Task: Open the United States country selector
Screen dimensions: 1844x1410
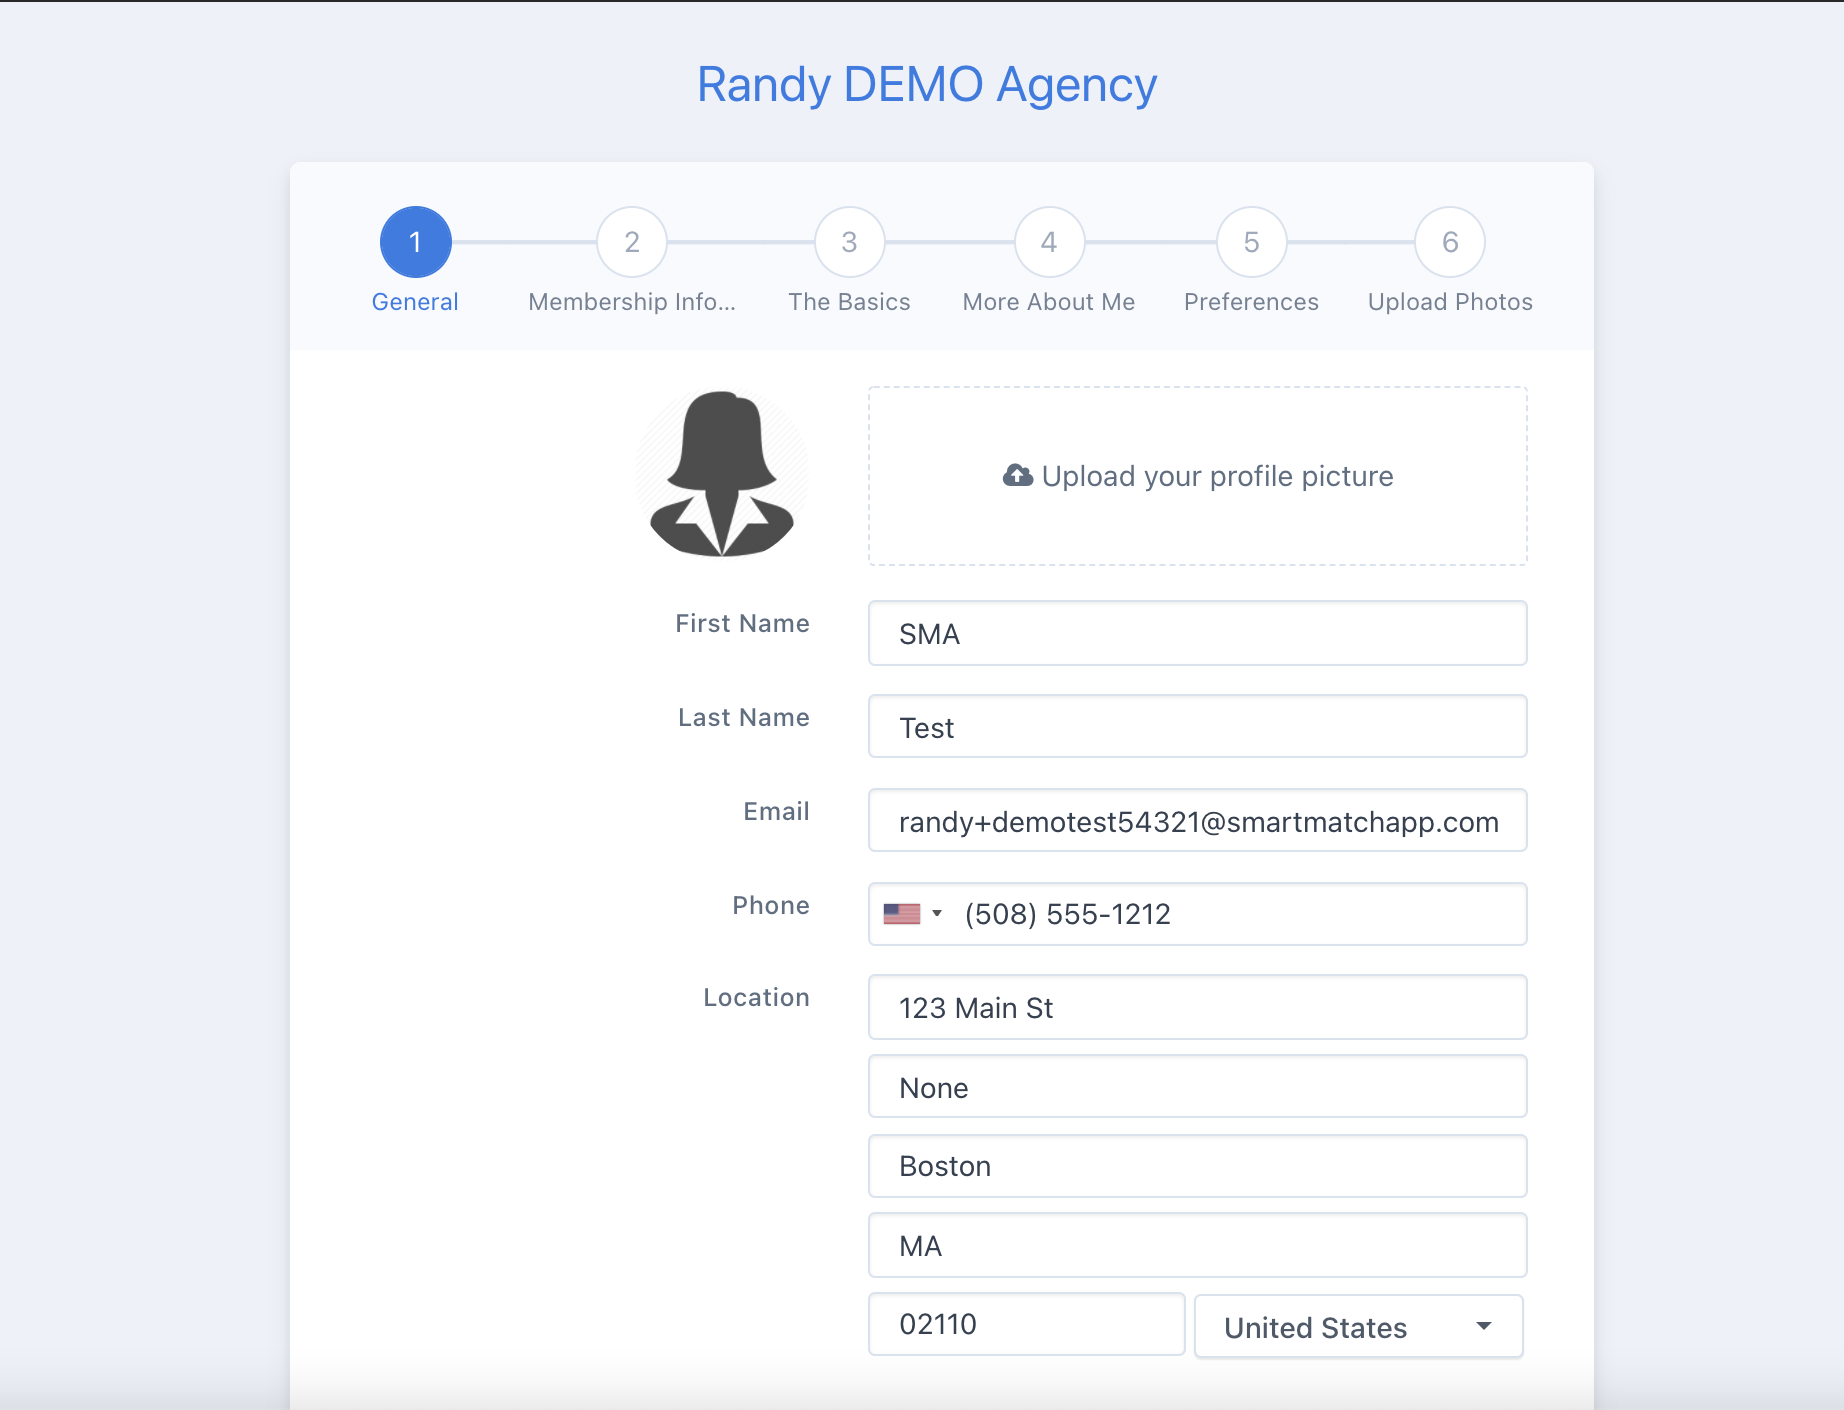Action: coord(1357,1326)
